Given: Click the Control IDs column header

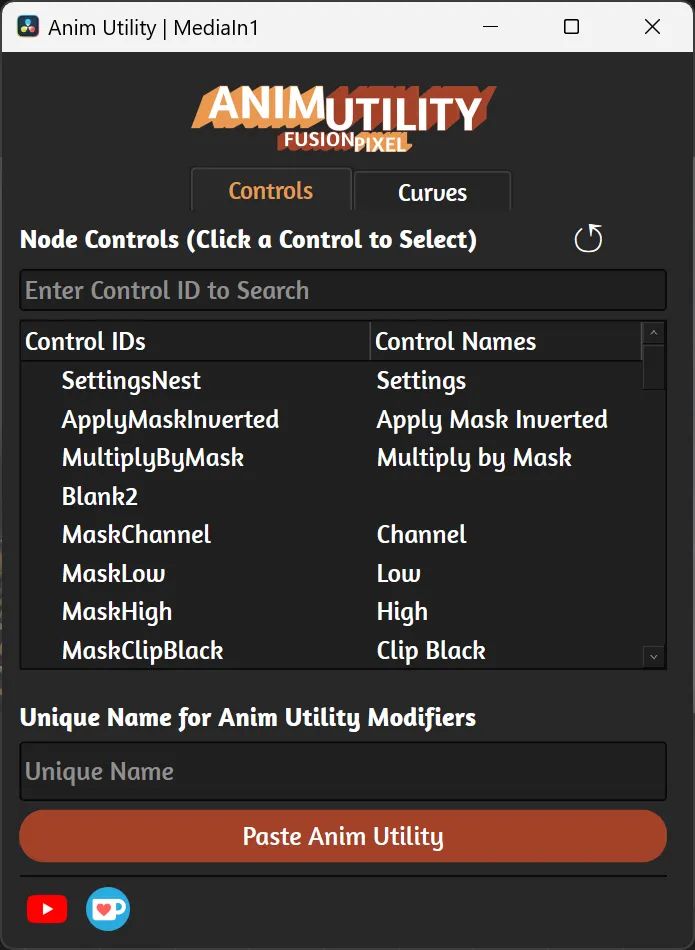Looking at the screenshot, I should (195, 342).
